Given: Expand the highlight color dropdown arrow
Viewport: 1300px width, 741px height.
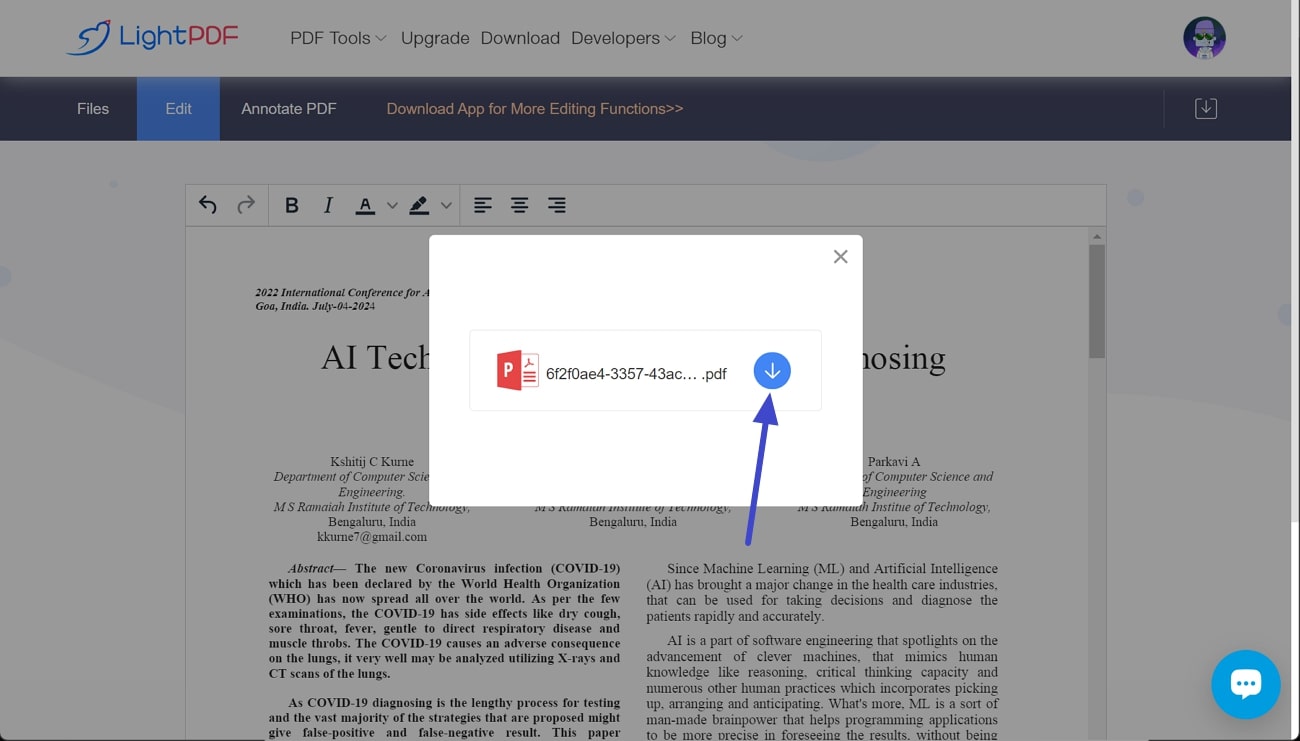Looking at the screenshot, I should (x=445, y=205).
